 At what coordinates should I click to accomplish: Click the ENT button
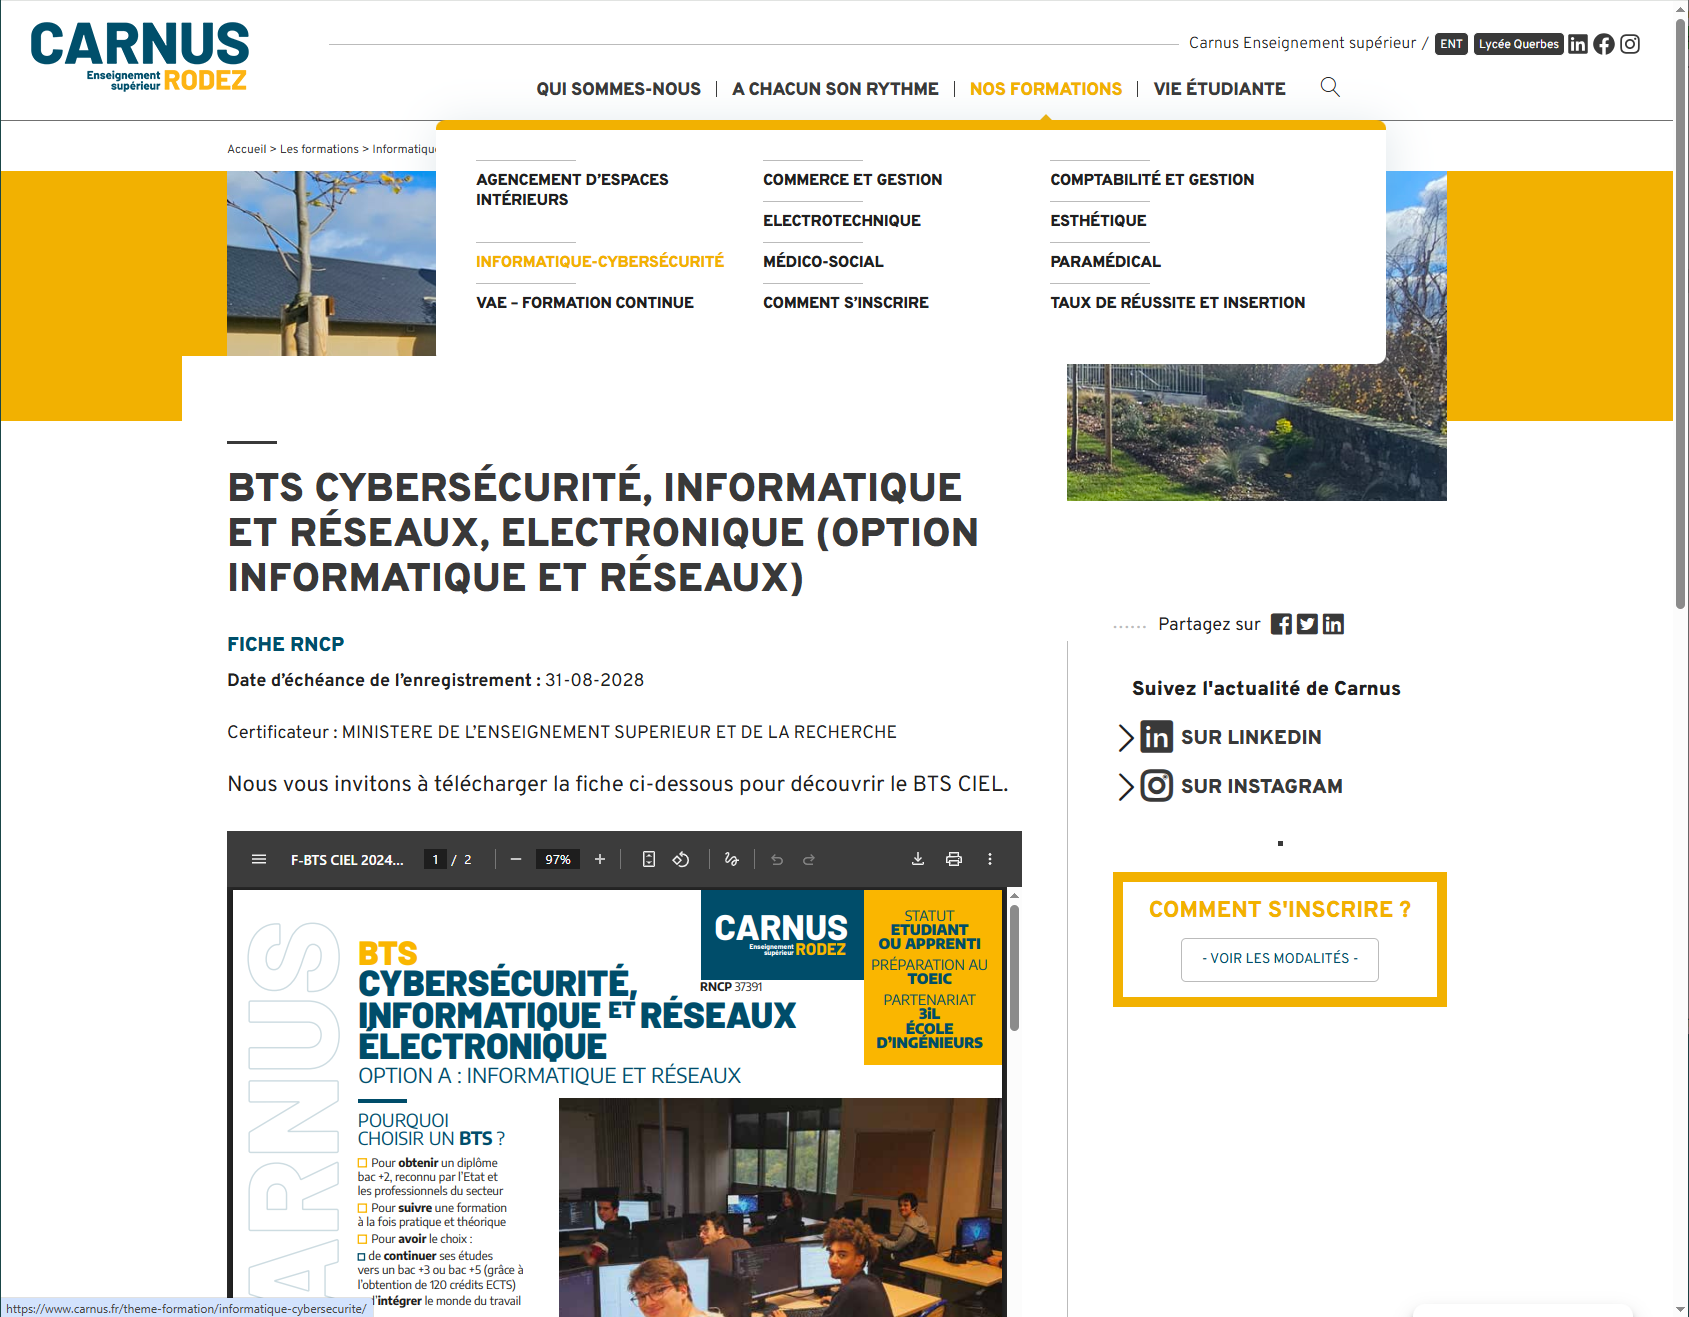pyautogui.click(x=1451, y=44)
